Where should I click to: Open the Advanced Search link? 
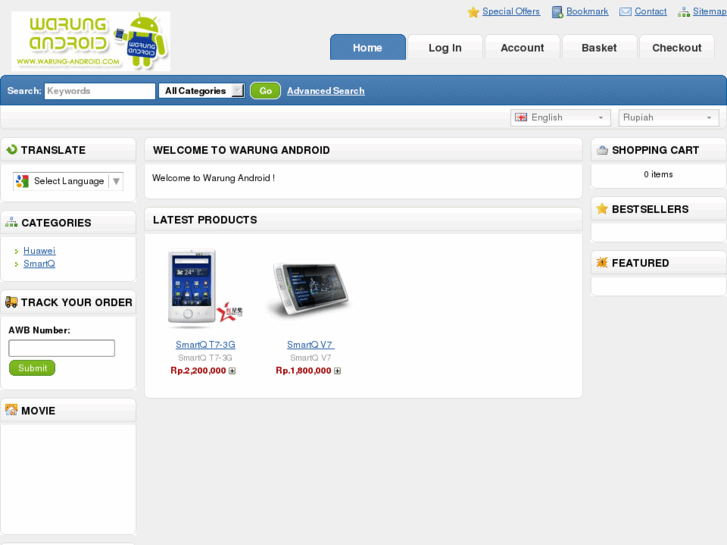click(x=325, y=91)
